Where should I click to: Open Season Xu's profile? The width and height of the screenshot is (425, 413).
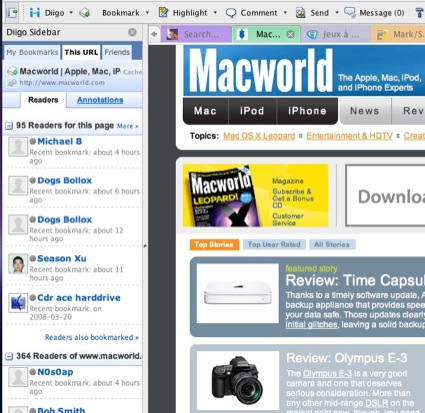click(x=62, y=259)
